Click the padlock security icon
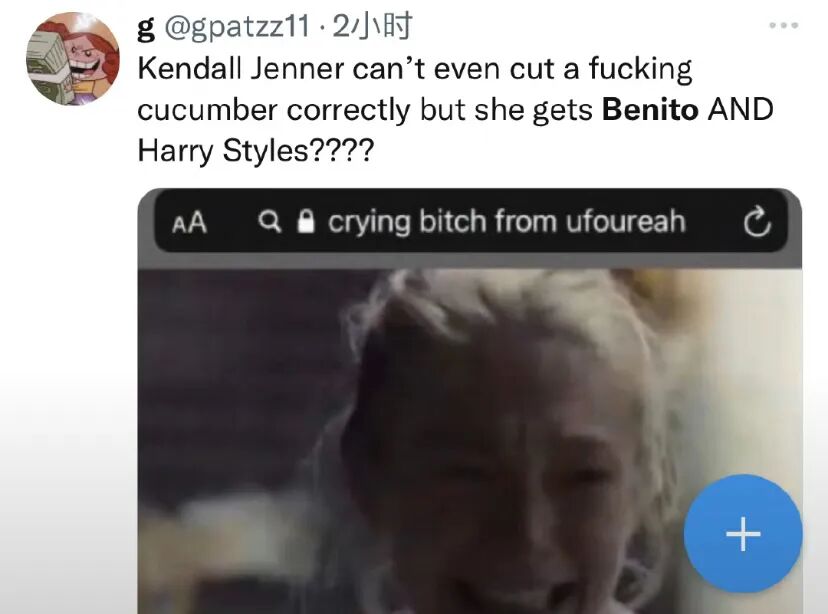The height and width of the screenshot is (614, 828). [x=306, y=221]
